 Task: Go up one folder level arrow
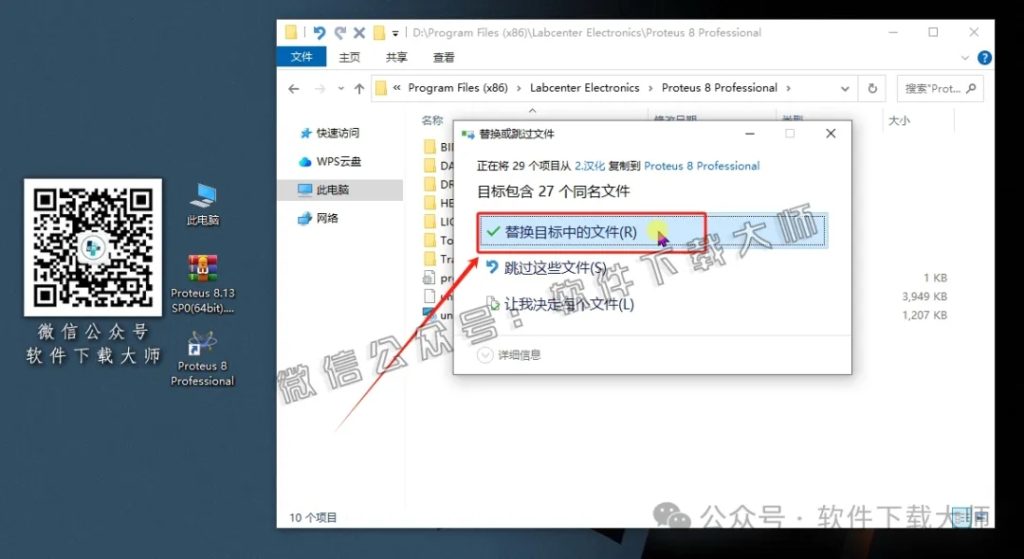click(x=359, y=89)
